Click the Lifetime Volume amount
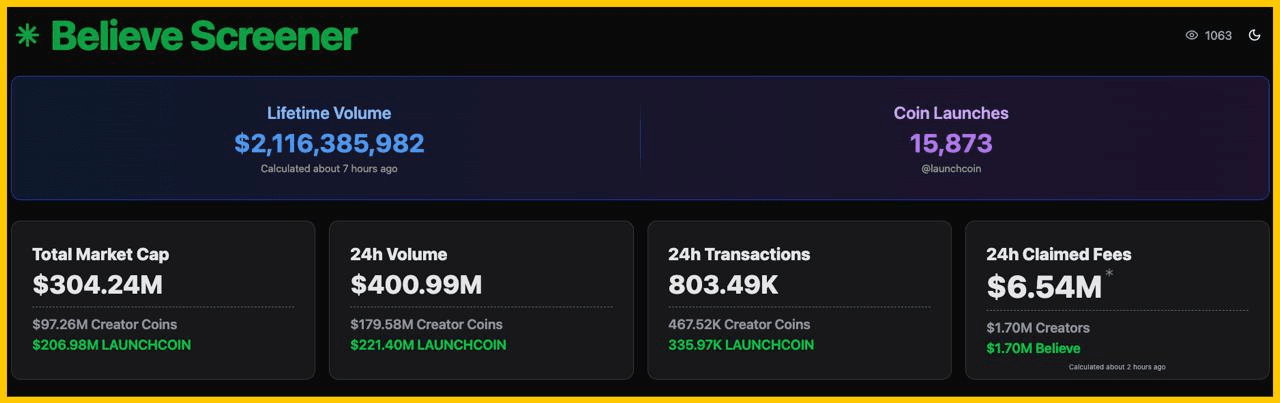Screen dimensions: 1280x403 [x=329, y=143]
